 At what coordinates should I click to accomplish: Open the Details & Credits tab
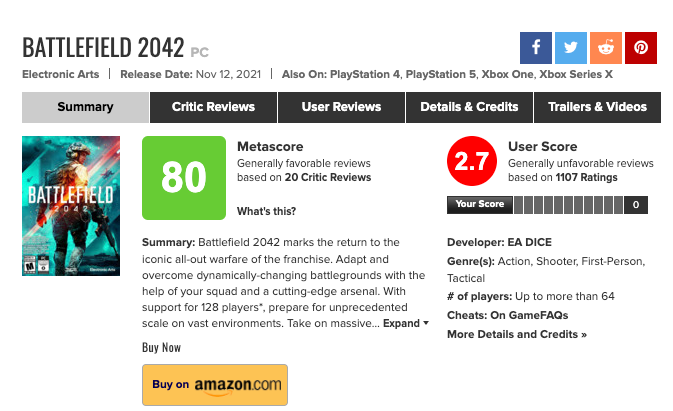pos(469,107)
